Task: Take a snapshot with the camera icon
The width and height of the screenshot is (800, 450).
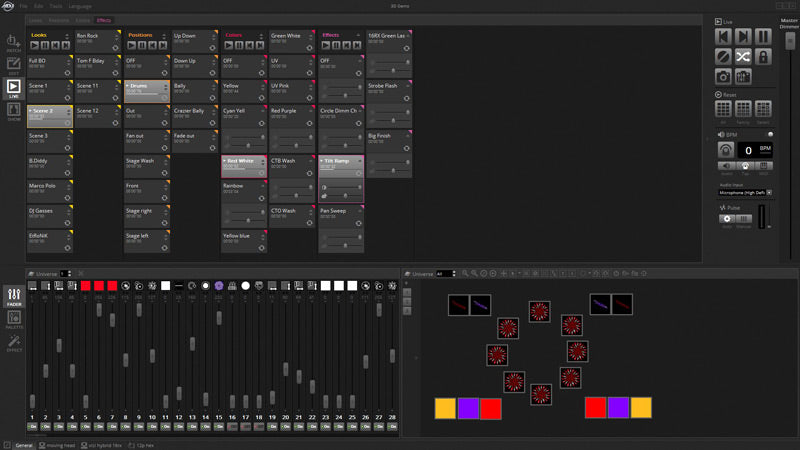Action: [723, 76]
